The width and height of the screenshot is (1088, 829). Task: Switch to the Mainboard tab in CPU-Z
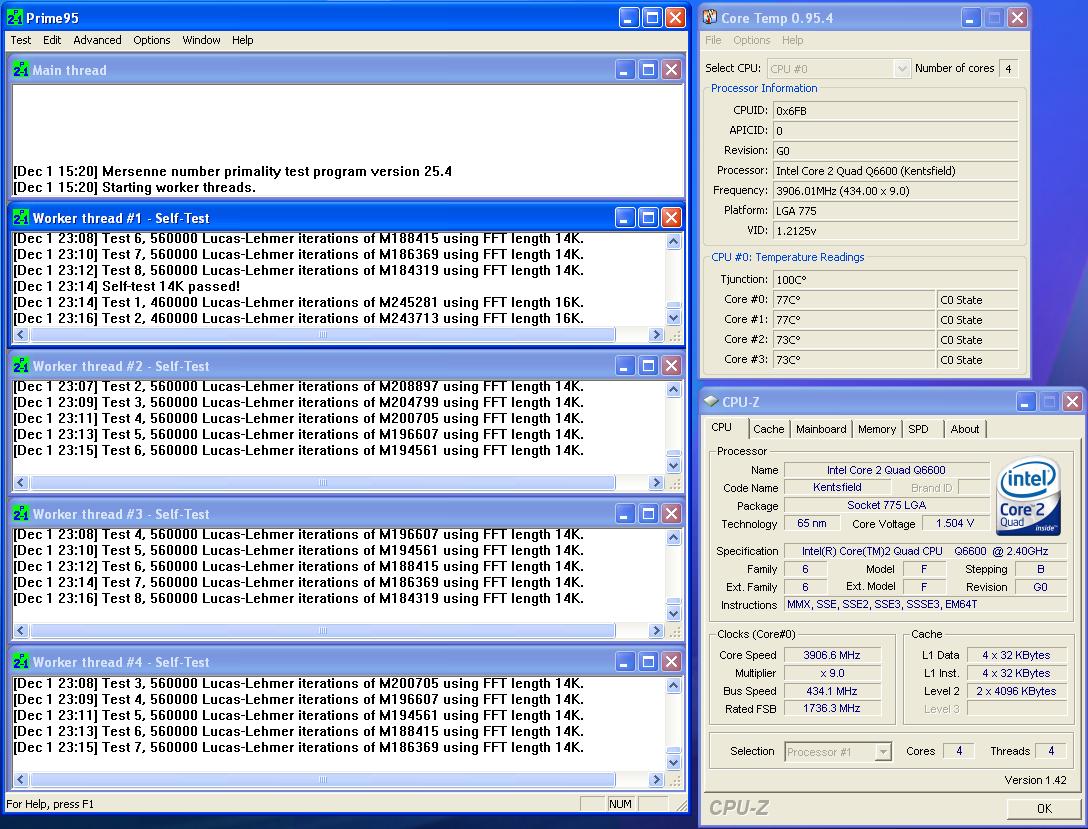click(x=821, y=429)
